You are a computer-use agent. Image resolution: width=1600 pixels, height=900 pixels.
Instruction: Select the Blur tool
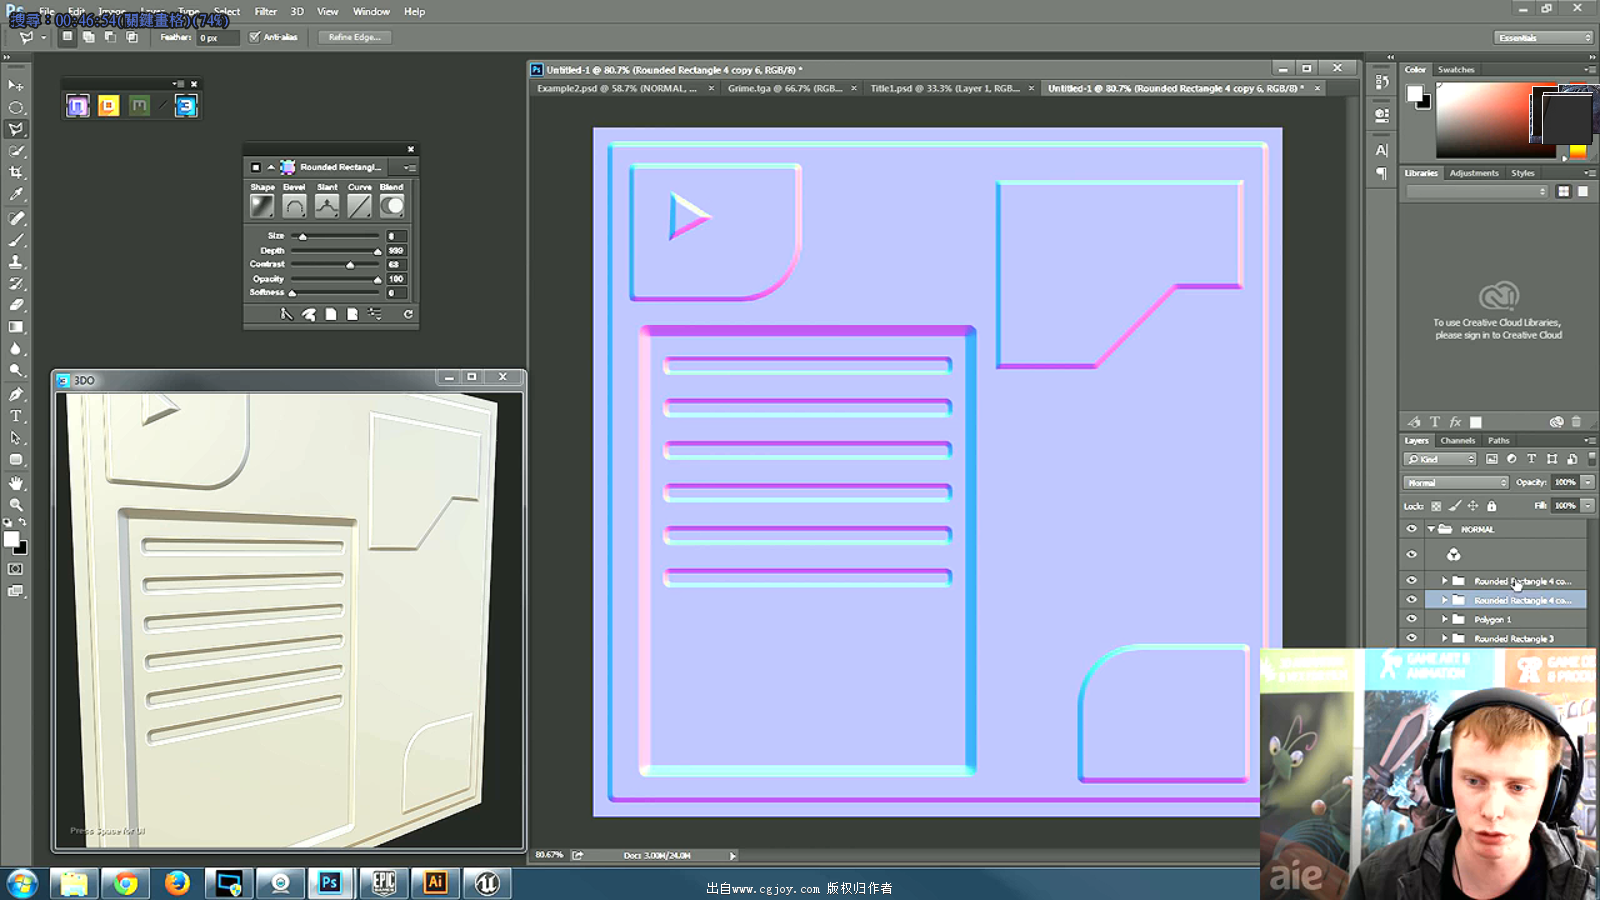[x=16, y=349]
